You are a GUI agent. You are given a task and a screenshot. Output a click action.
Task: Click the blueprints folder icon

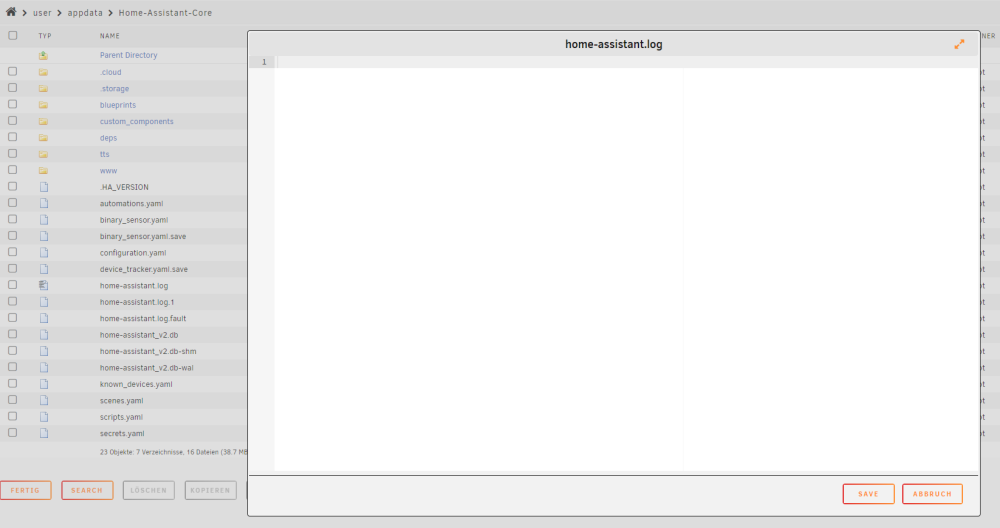coord(43,105)
